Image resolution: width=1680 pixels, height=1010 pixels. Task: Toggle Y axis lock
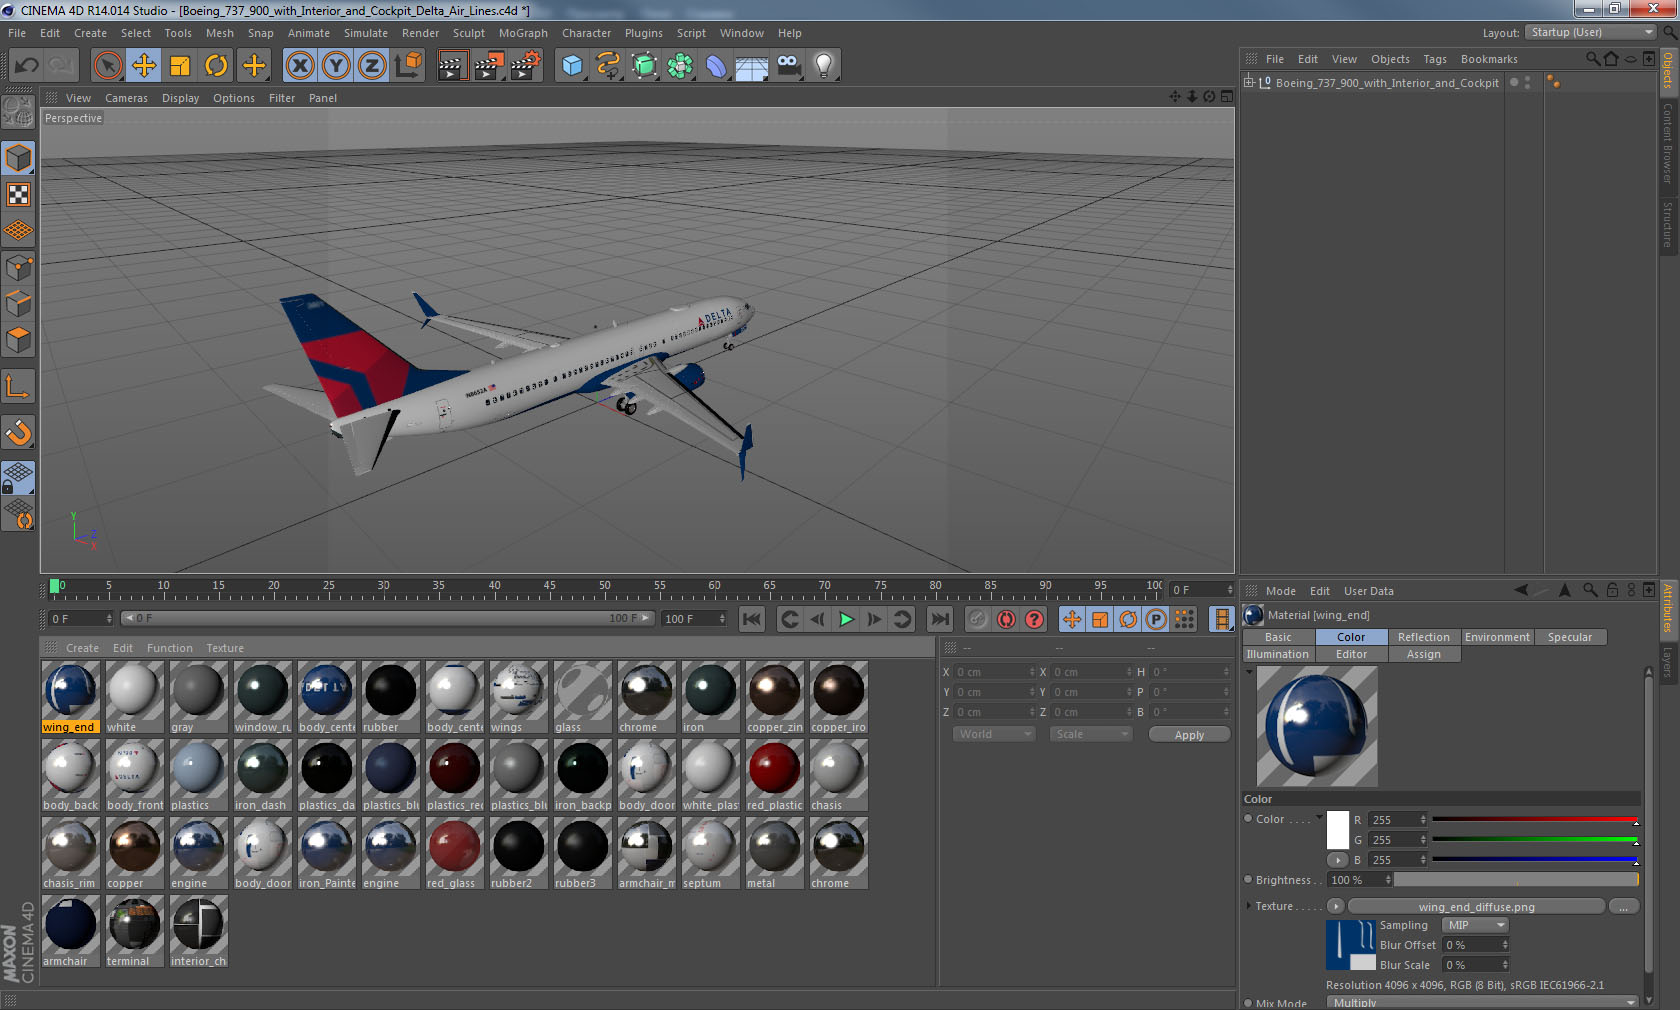tap(336, 66)
